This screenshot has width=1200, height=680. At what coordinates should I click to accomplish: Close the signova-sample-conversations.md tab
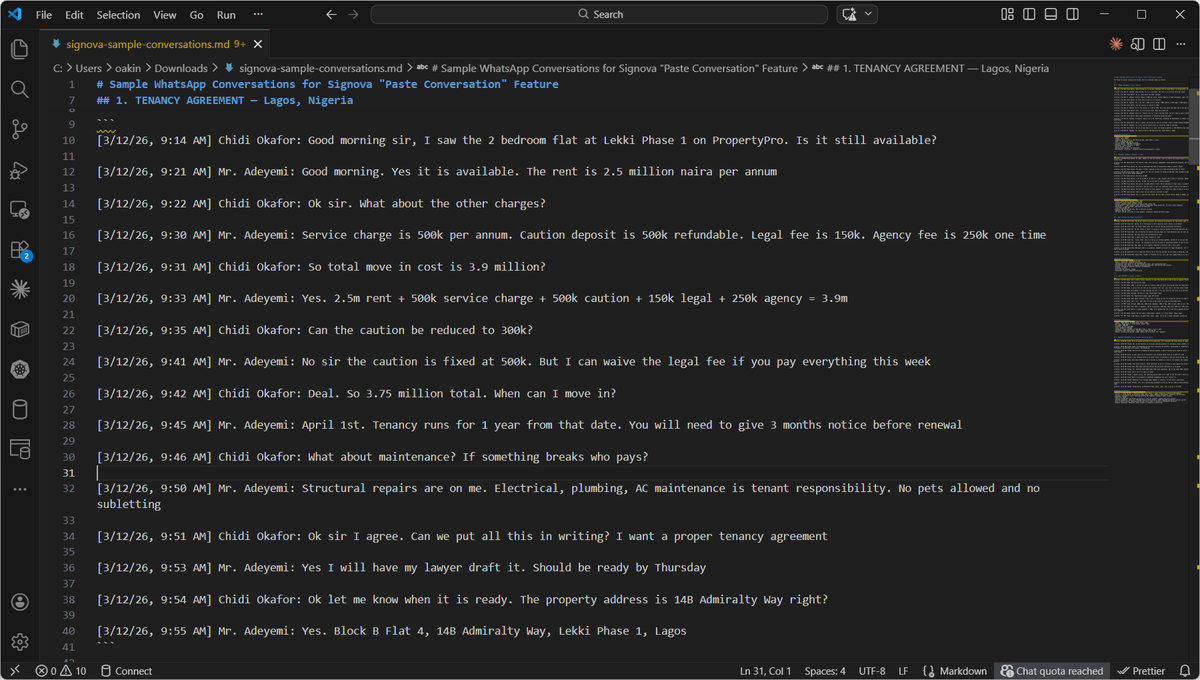258,44
